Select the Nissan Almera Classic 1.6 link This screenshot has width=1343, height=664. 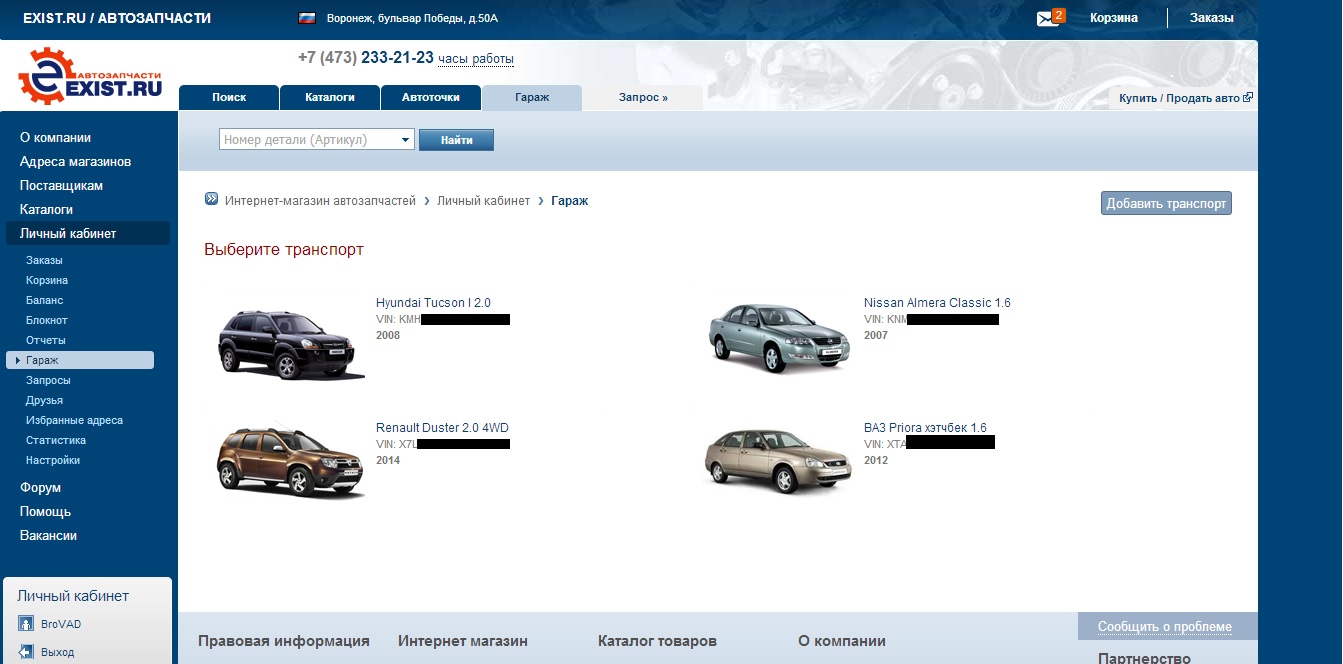point(937,303)
